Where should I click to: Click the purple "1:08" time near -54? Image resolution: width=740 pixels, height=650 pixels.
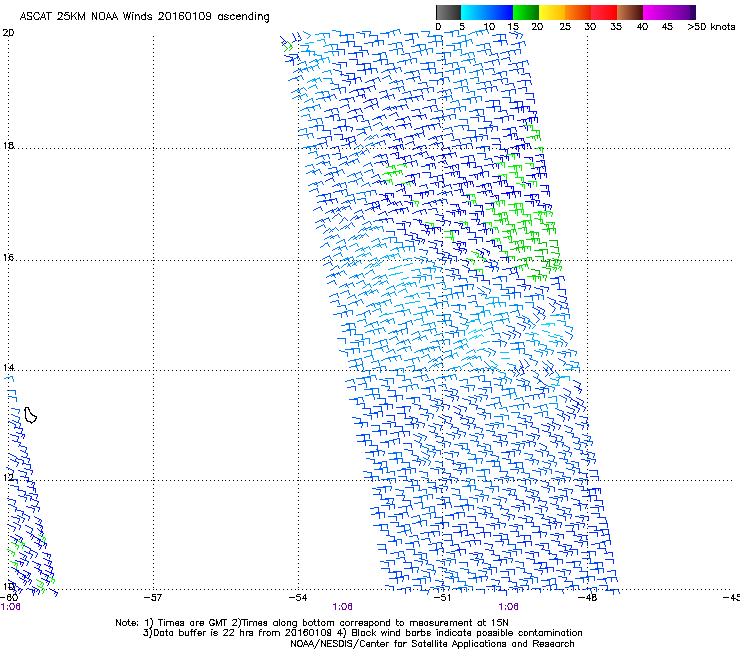(343, 607)
